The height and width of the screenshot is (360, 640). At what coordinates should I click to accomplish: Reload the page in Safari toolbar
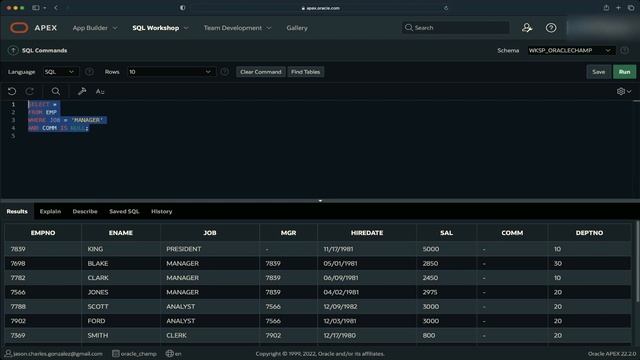coord(446,8)
